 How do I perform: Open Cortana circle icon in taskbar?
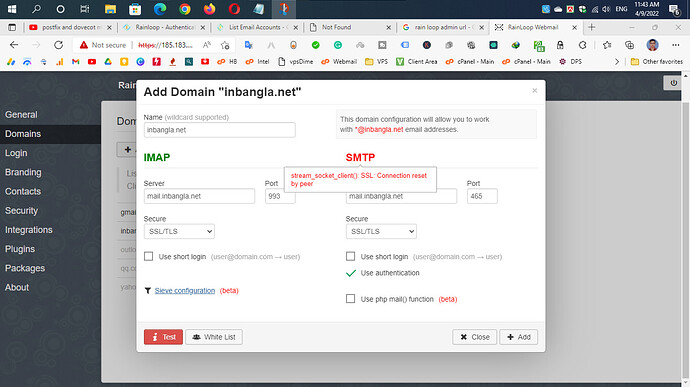coord(61,9)
